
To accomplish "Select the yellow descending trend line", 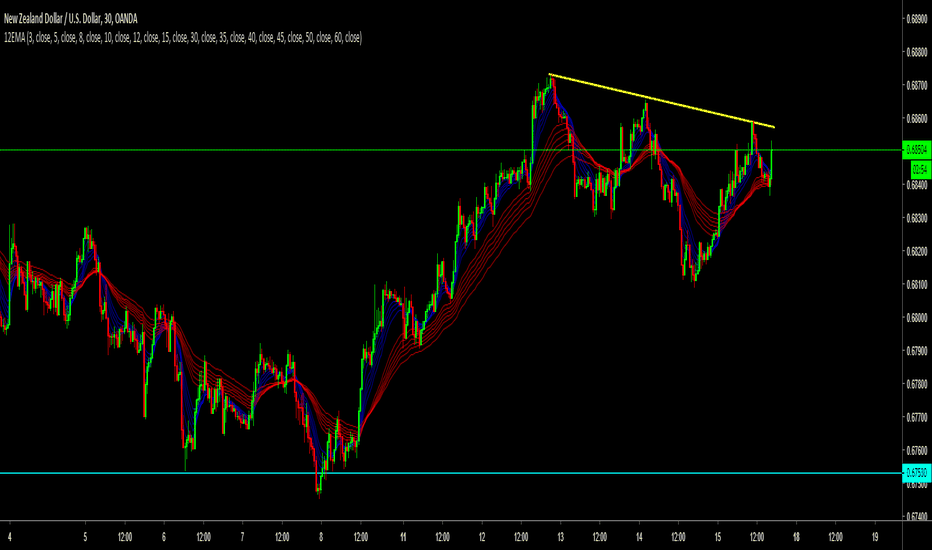I will pyautogui.click(x=661, y=100).
